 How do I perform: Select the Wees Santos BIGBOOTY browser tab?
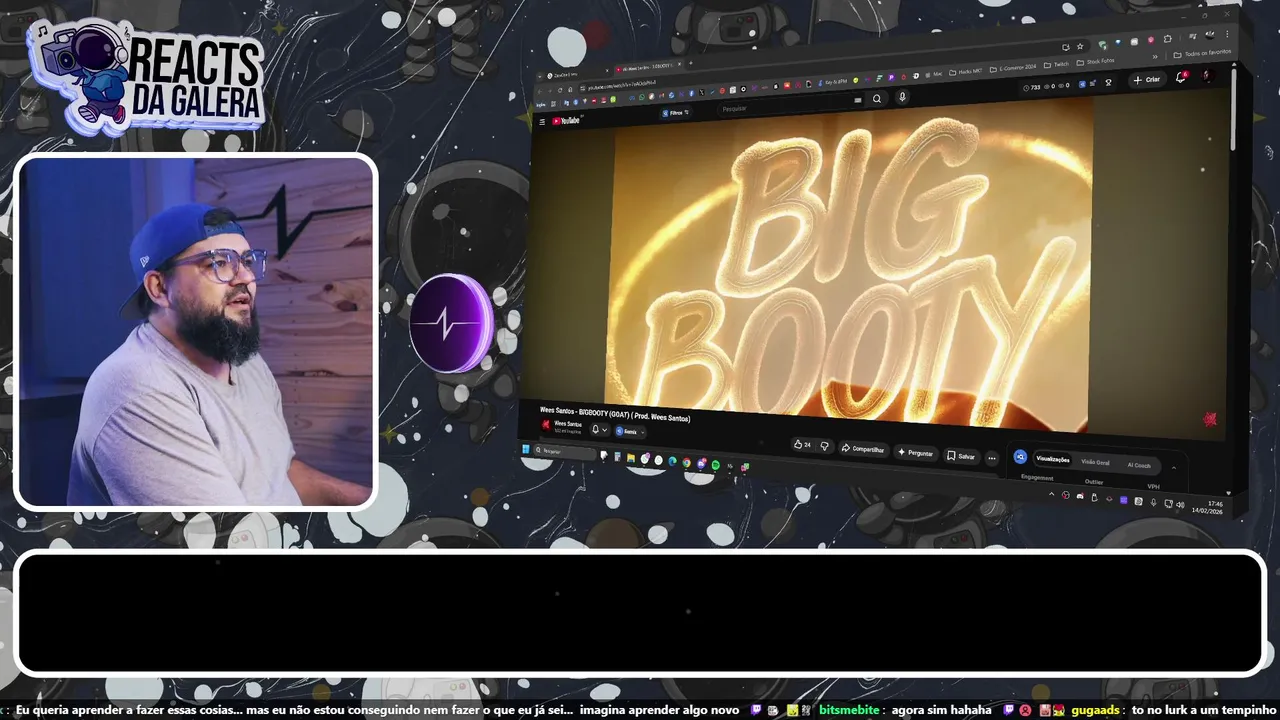(x=647, y=67)
